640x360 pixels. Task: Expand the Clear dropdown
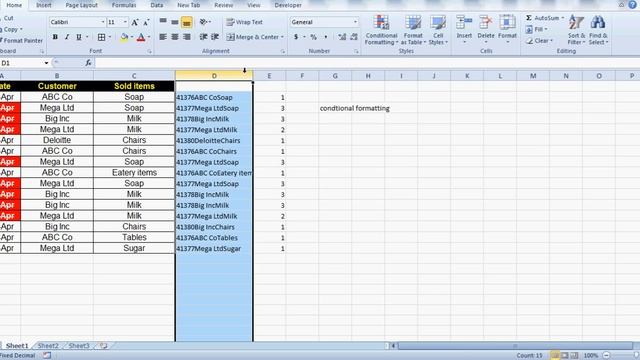(x=551, y=41)
